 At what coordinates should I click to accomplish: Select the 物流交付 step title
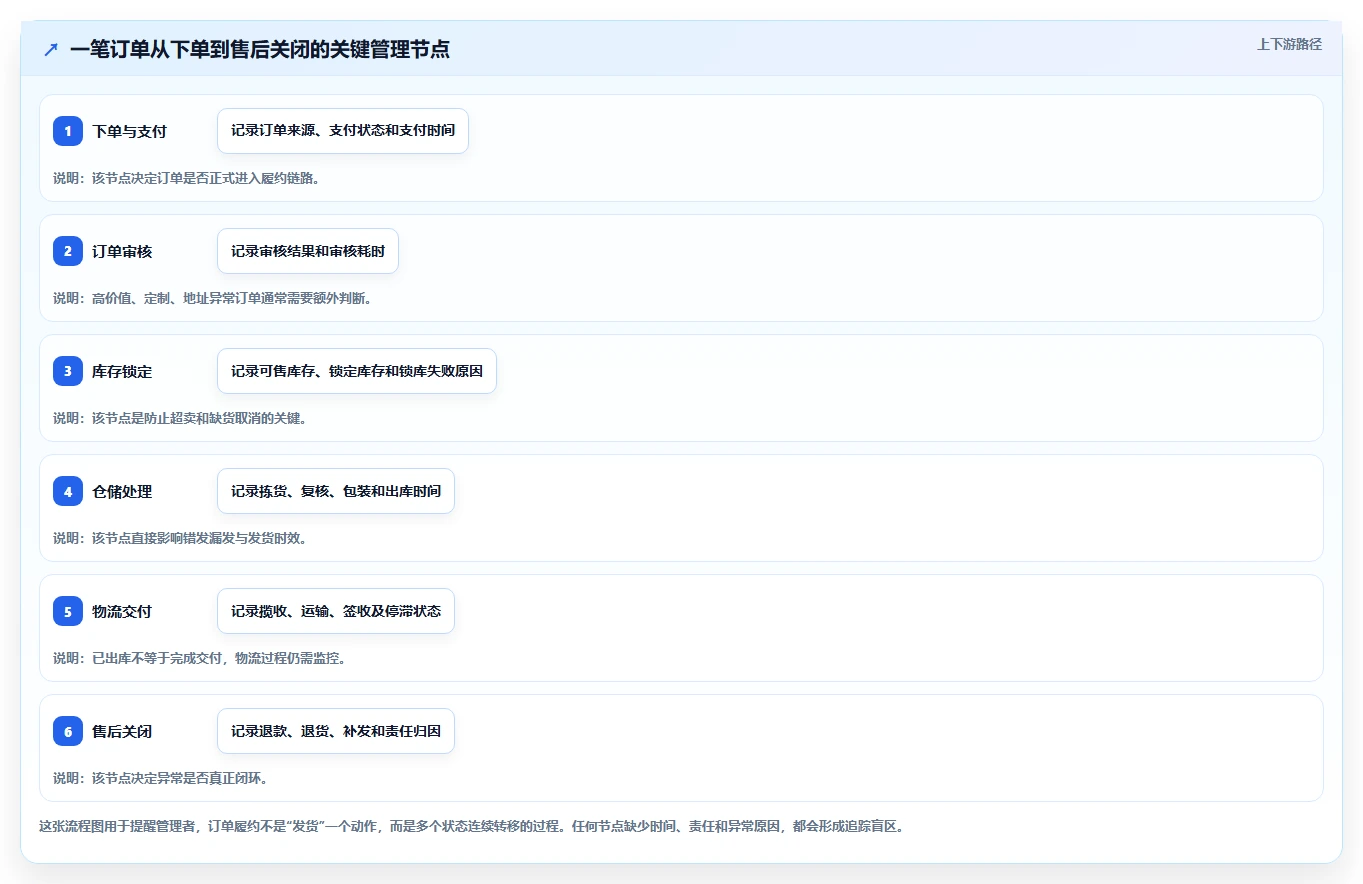click(x=122, y=611)
